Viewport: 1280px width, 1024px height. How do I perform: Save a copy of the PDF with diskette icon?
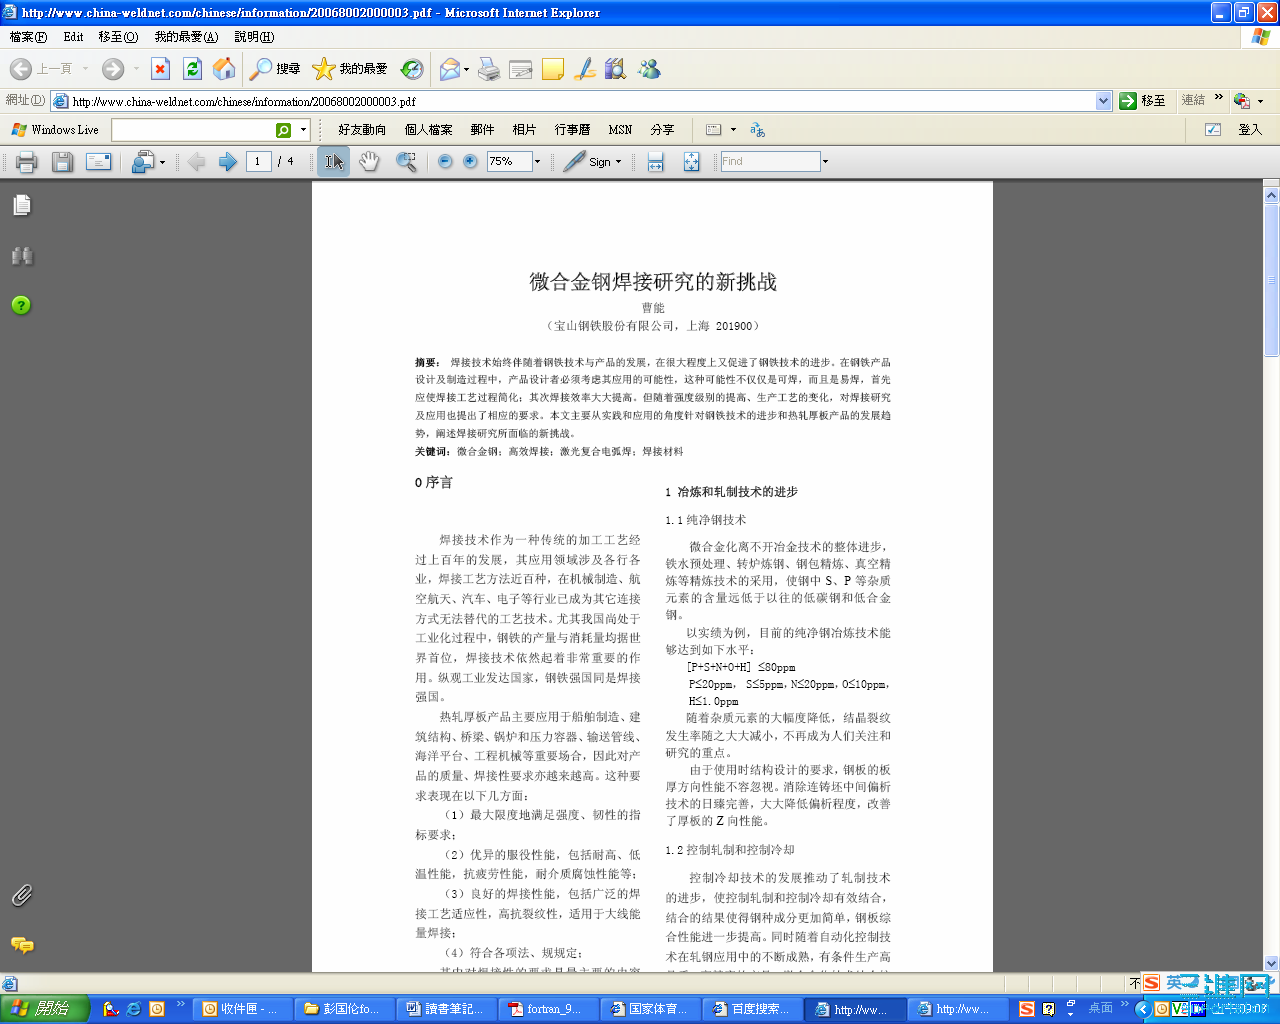pos(62,161)
